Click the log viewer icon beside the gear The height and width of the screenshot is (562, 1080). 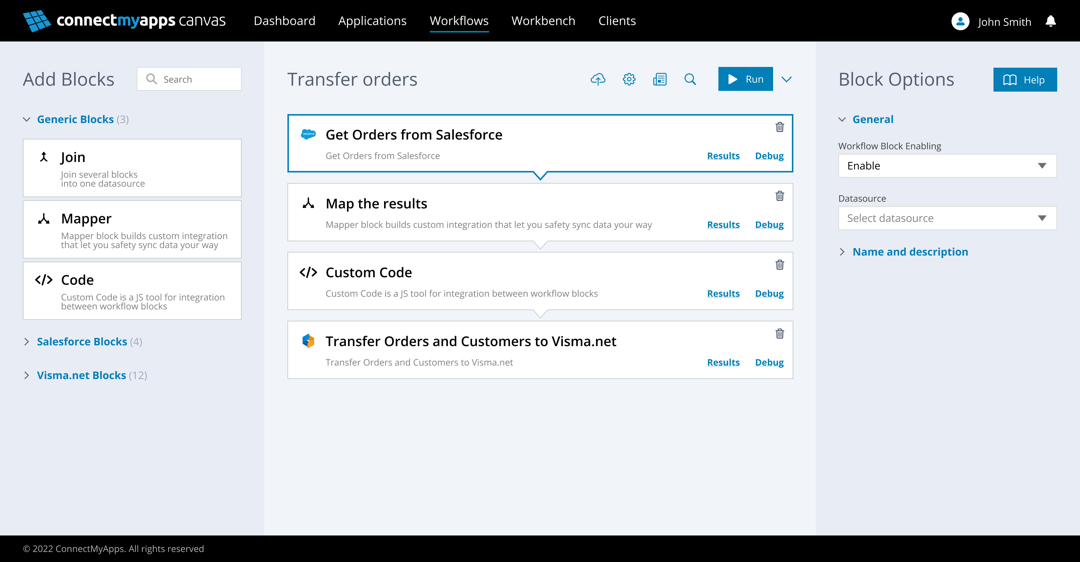(660, 79)
